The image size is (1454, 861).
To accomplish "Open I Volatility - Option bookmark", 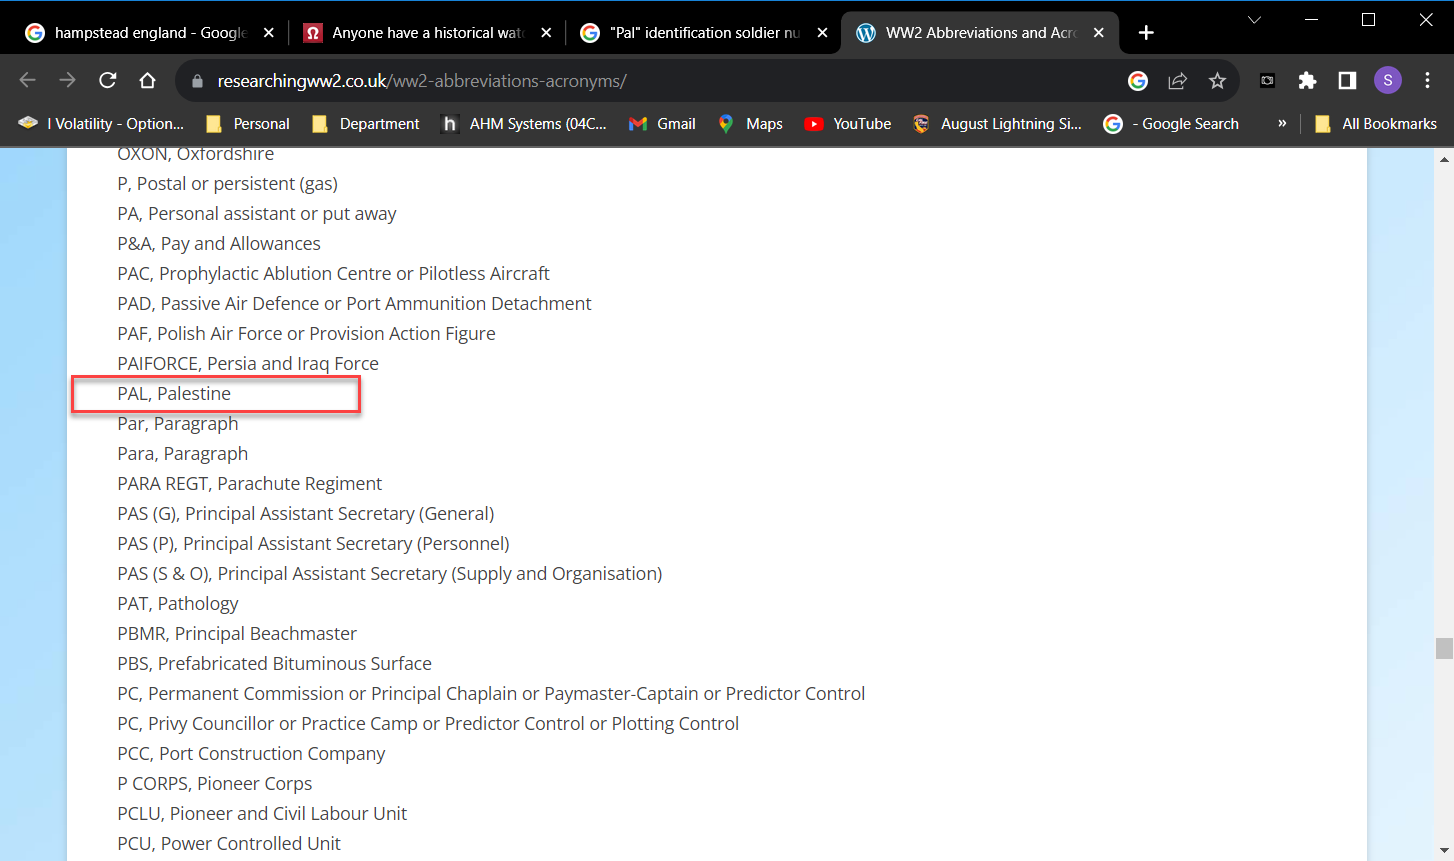I will tap(102, 124).
